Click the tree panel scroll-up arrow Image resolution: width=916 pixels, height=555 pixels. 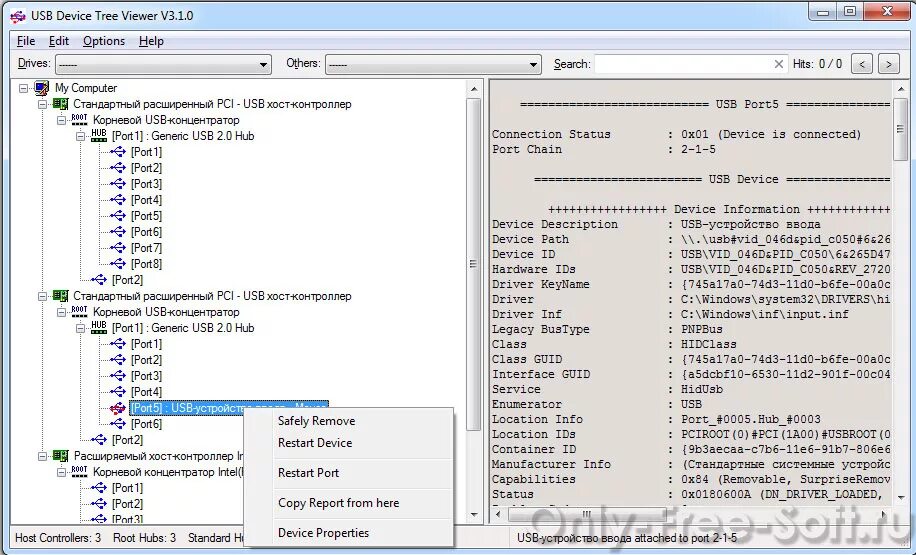point(474,89)
